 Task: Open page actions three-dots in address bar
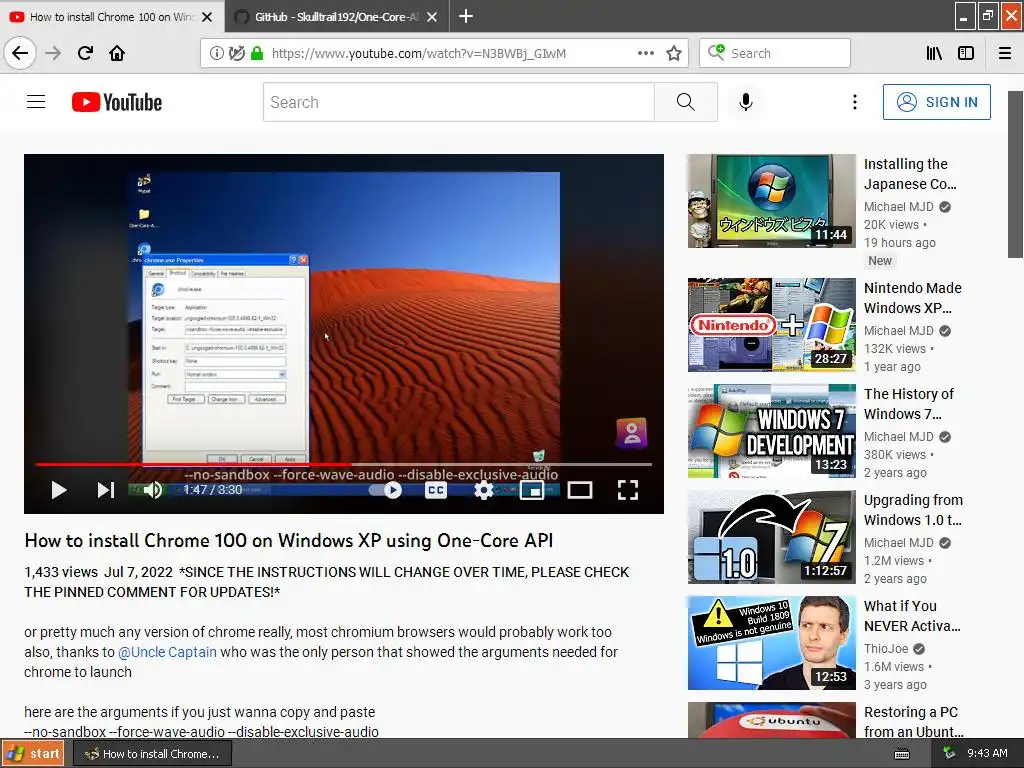click(x=646, y=54)
